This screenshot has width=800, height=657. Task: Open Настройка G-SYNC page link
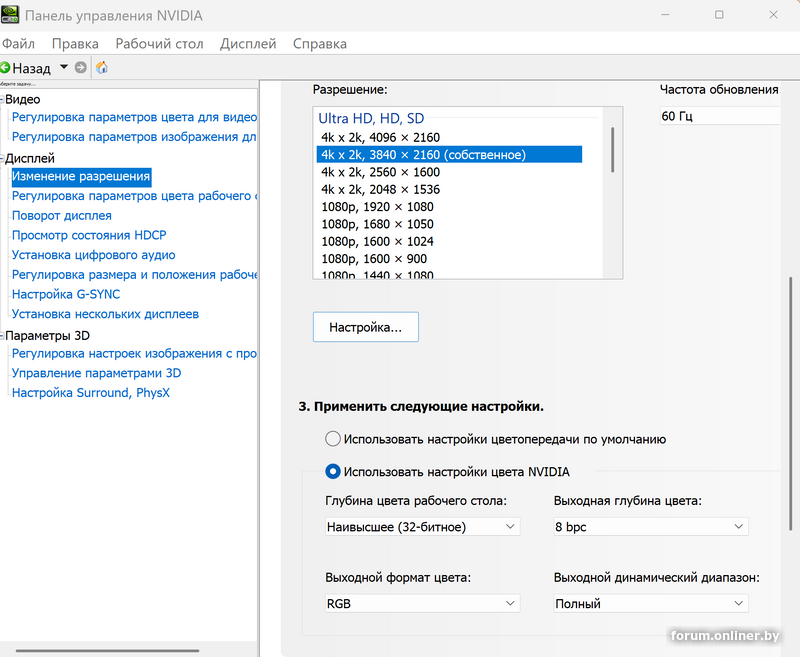tap(65, 294)
